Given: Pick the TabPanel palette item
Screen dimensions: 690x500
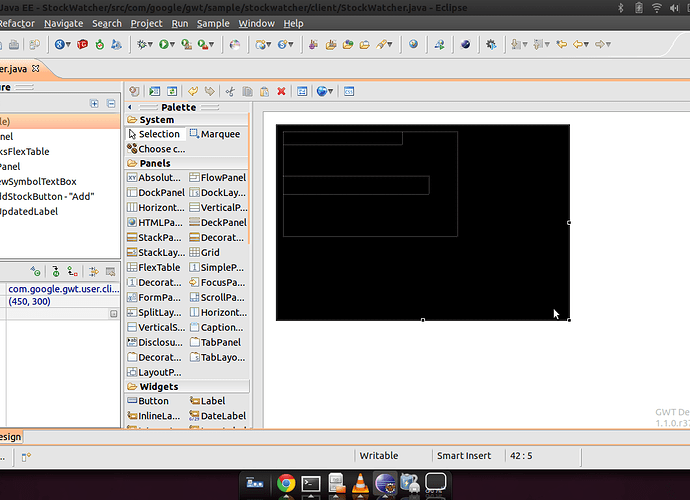Looking at the screenshot, I should point(215,342).
